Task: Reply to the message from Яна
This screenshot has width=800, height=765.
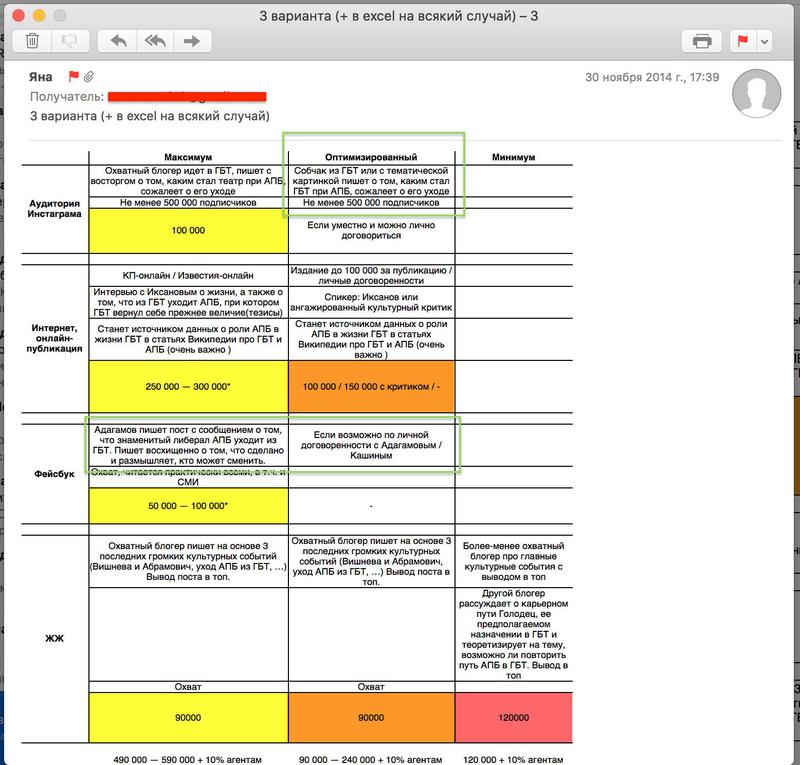Action: (x=118, y=41)
